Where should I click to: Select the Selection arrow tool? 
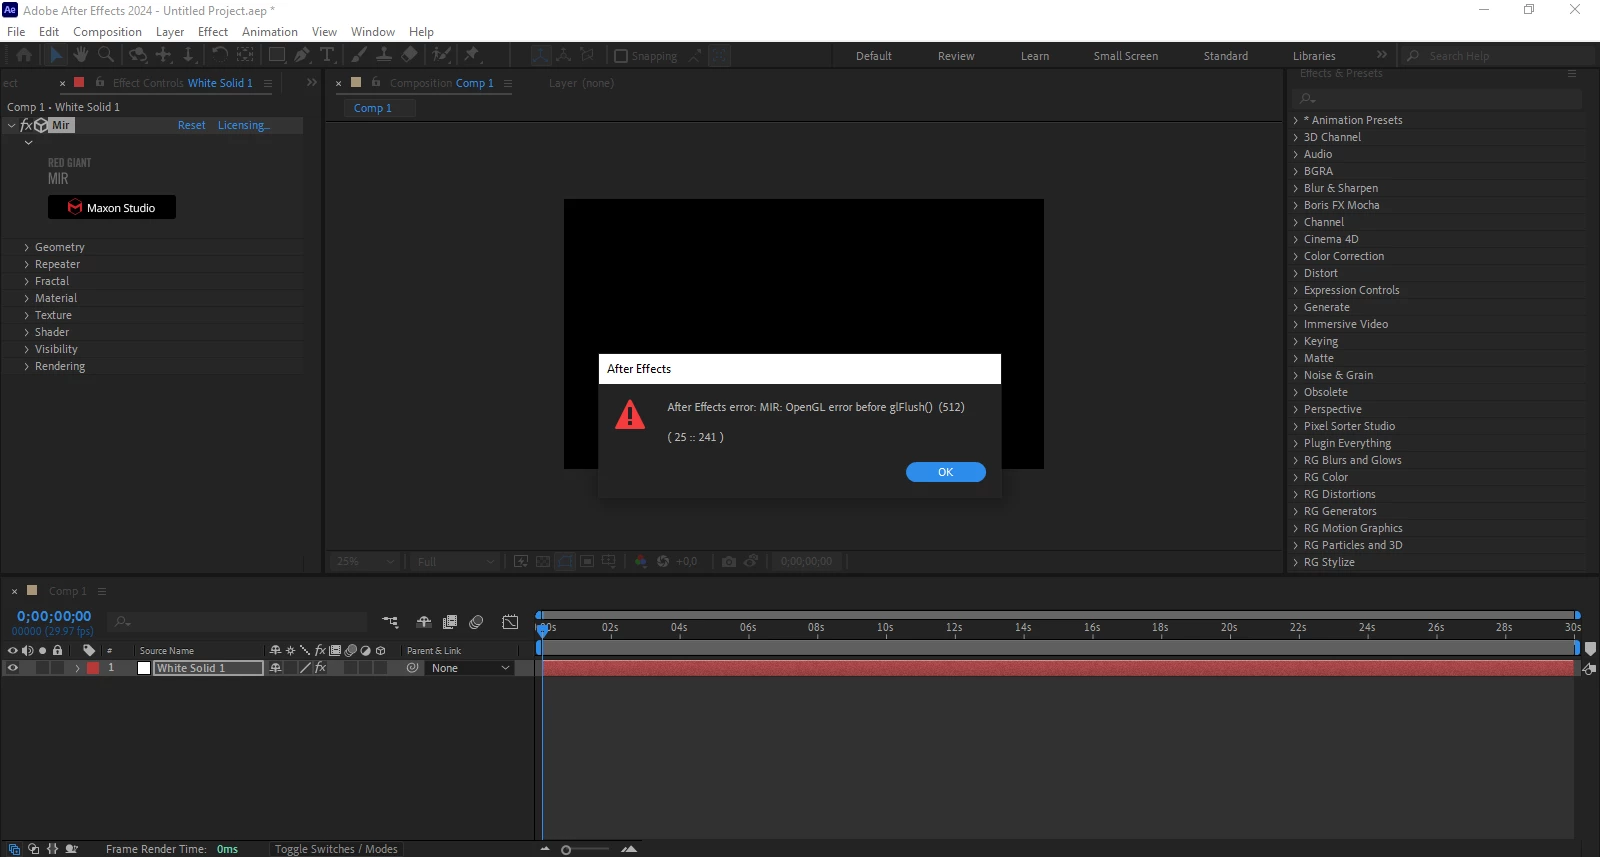[x=55, y=55]
